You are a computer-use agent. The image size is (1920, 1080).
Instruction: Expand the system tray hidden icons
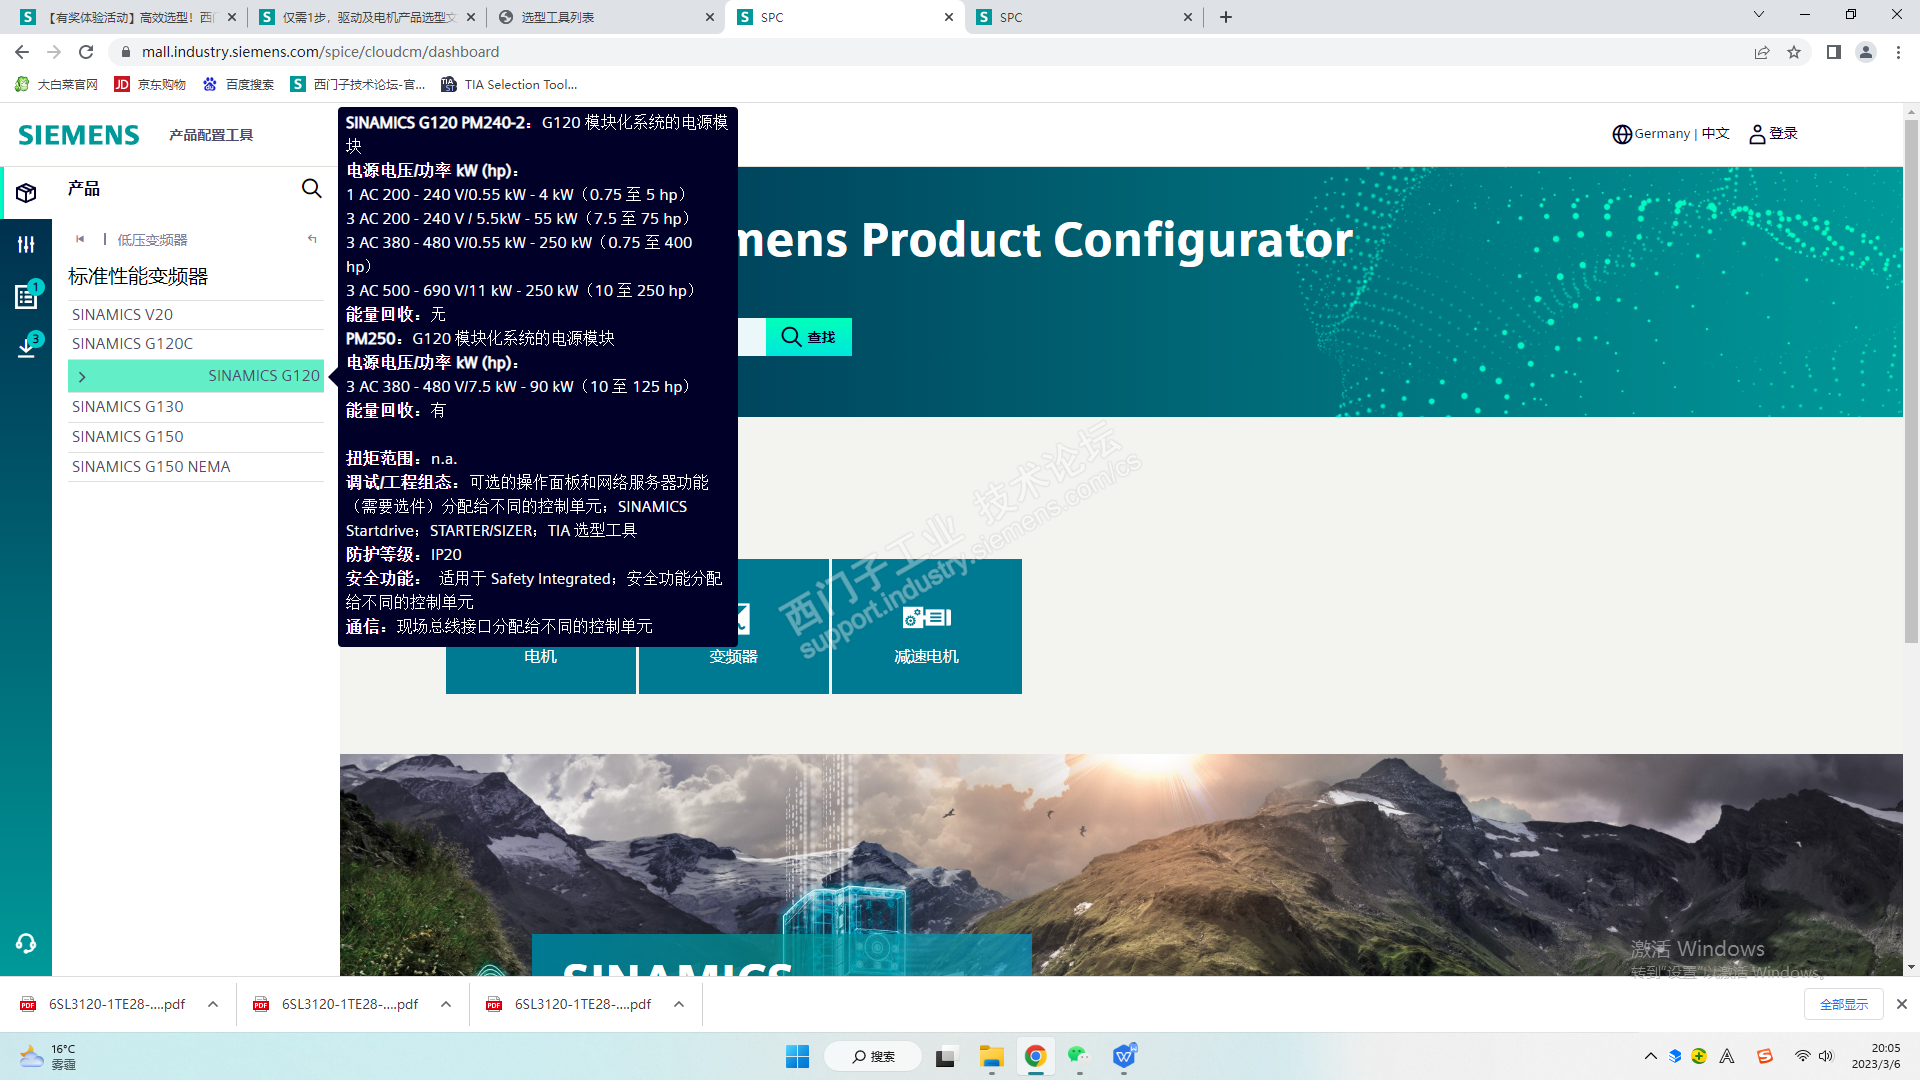point(1650,1056)
